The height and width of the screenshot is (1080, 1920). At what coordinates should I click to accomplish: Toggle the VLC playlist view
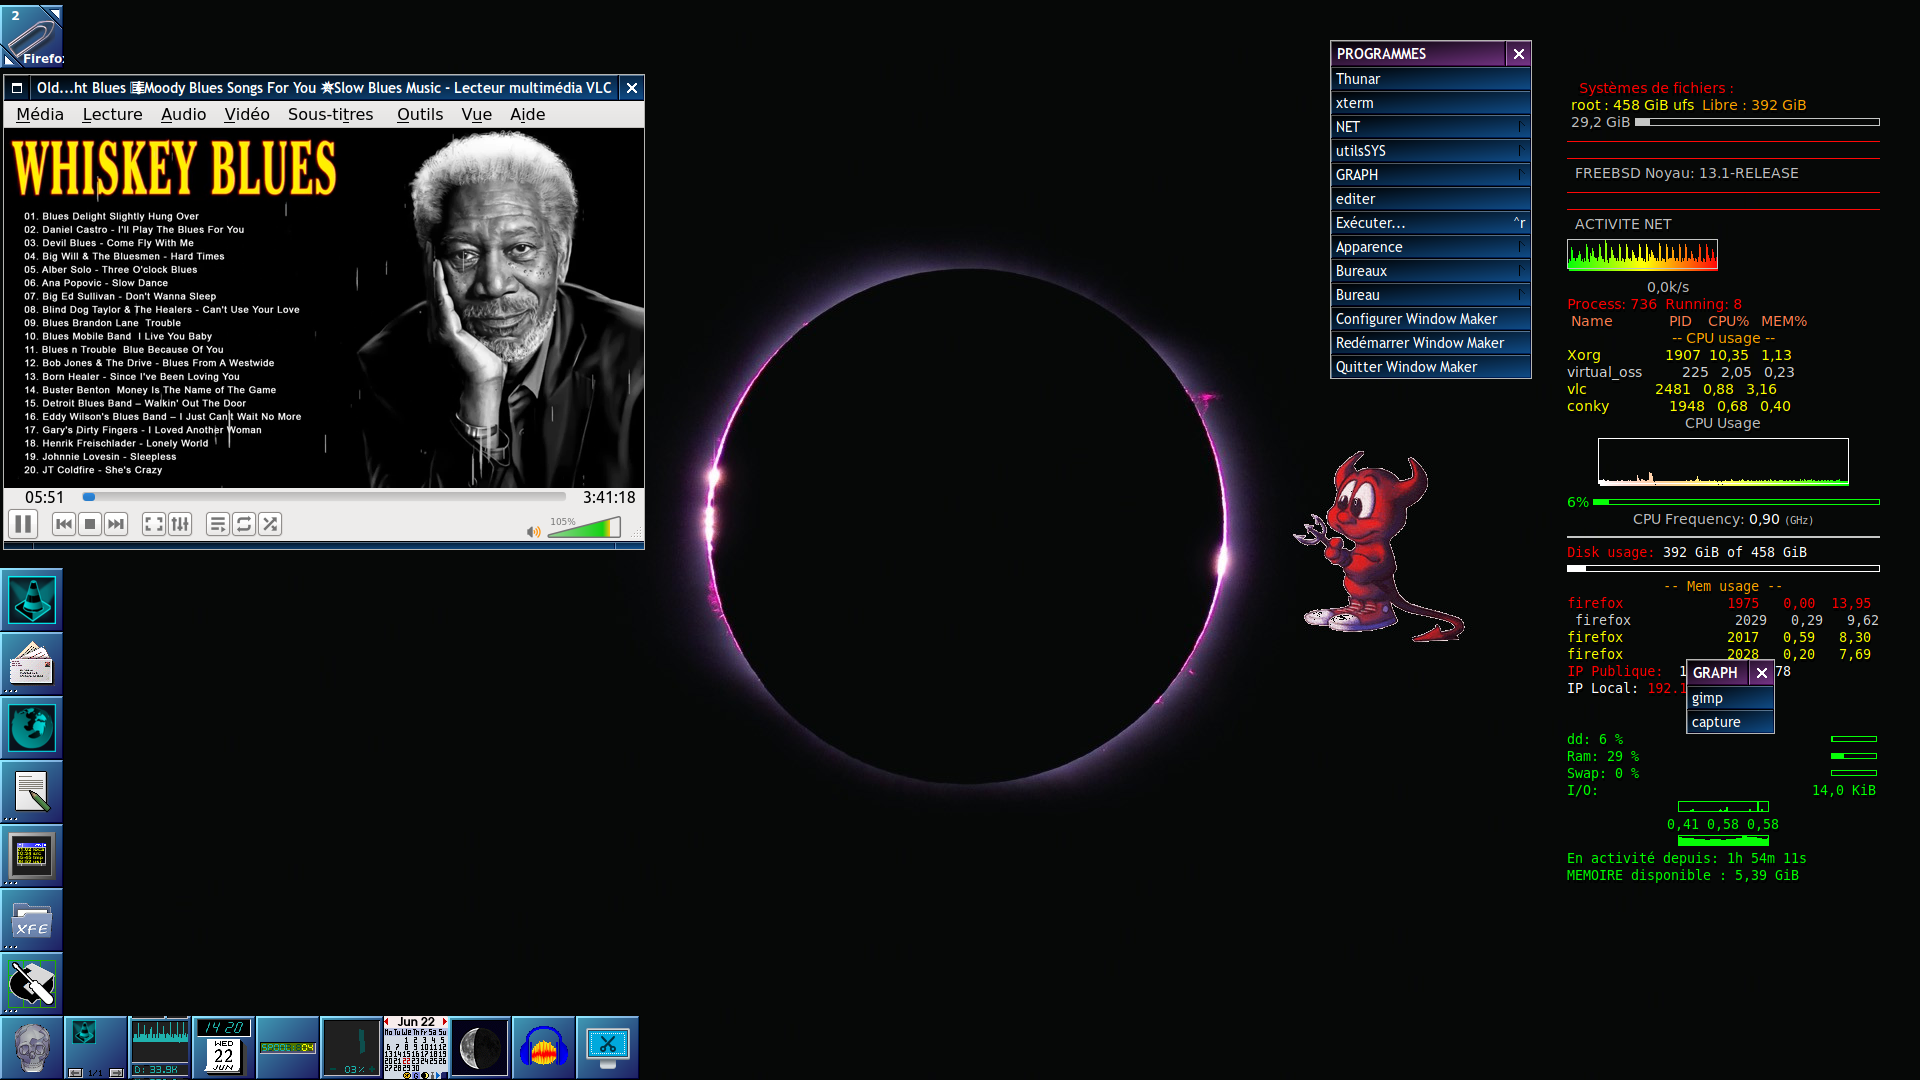coord(218,524)
